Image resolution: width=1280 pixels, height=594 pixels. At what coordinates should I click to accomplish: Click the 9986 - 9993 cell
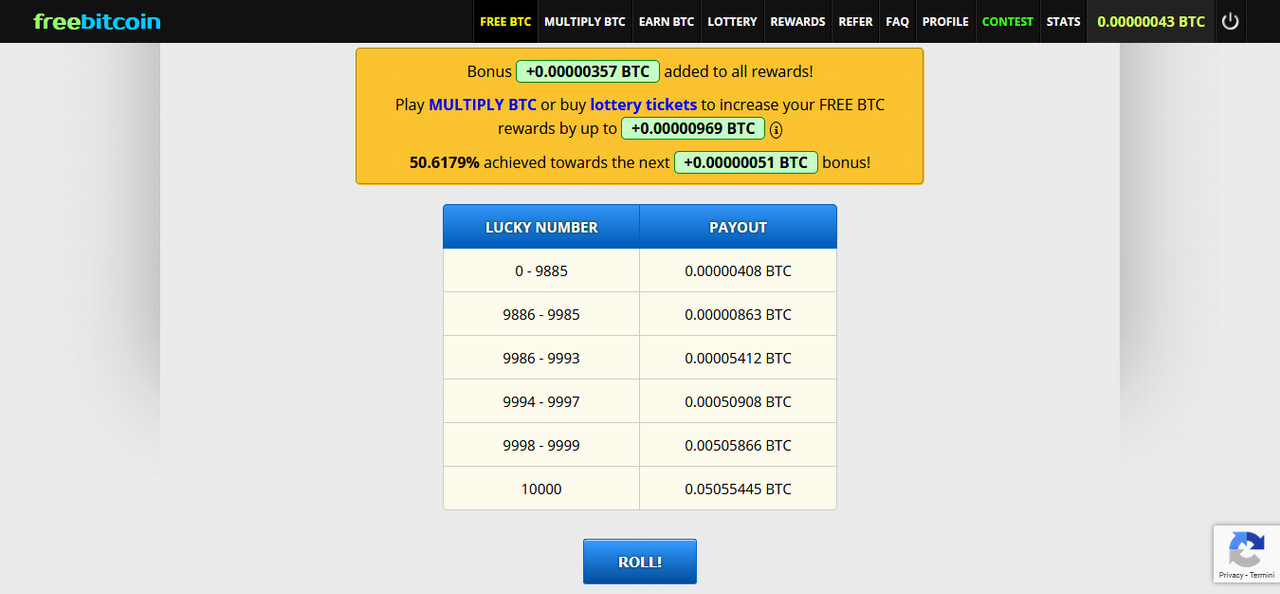541,358
